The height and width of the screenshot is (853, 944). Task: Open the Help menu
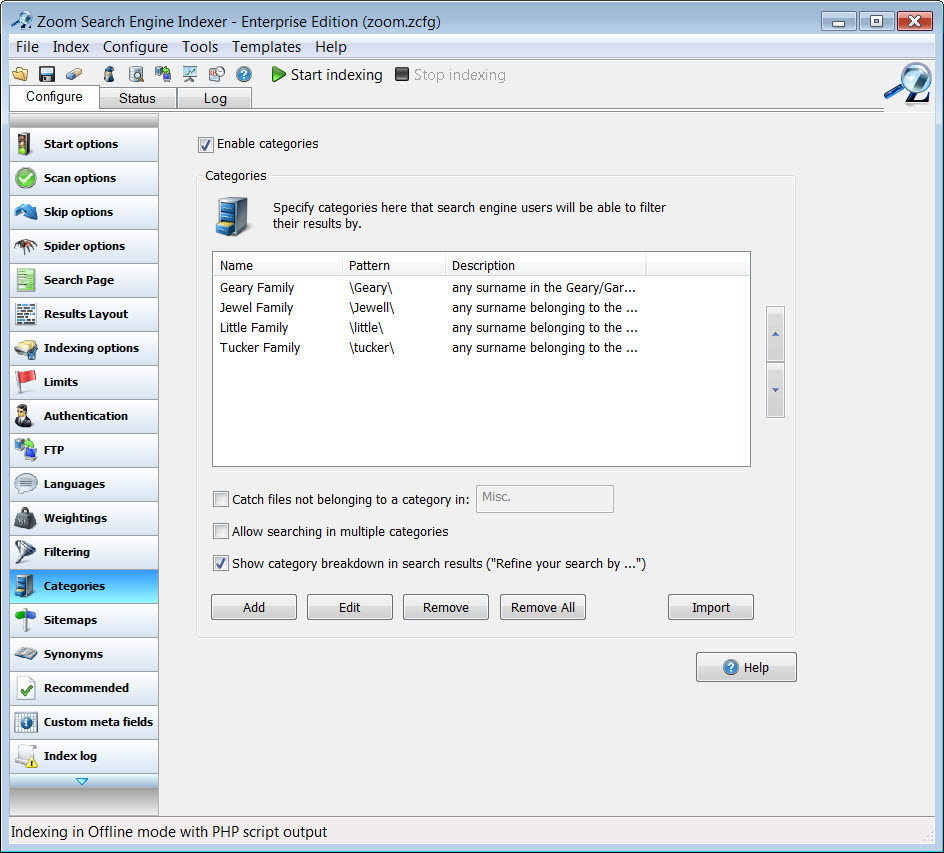click(331, 47)
